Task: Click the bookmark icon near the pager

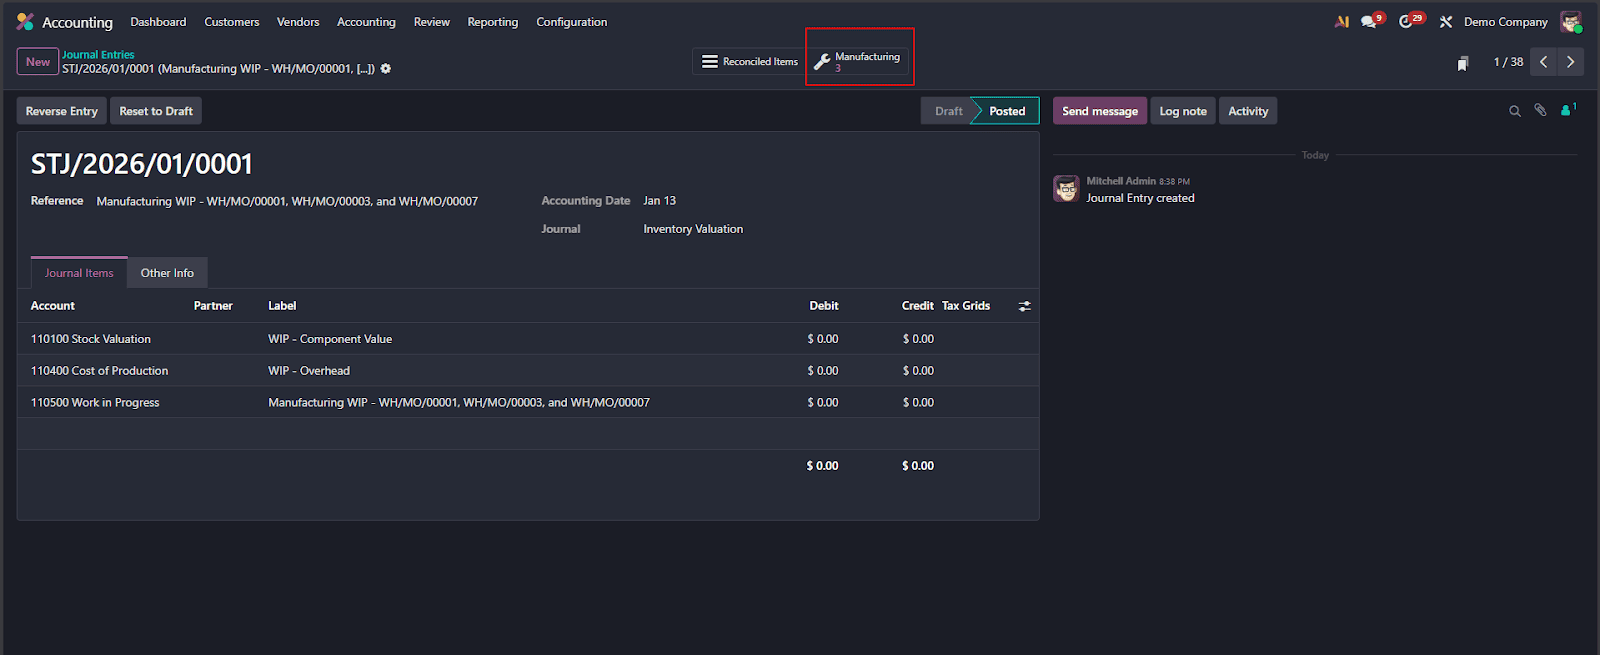Action: coord(1463,63)
